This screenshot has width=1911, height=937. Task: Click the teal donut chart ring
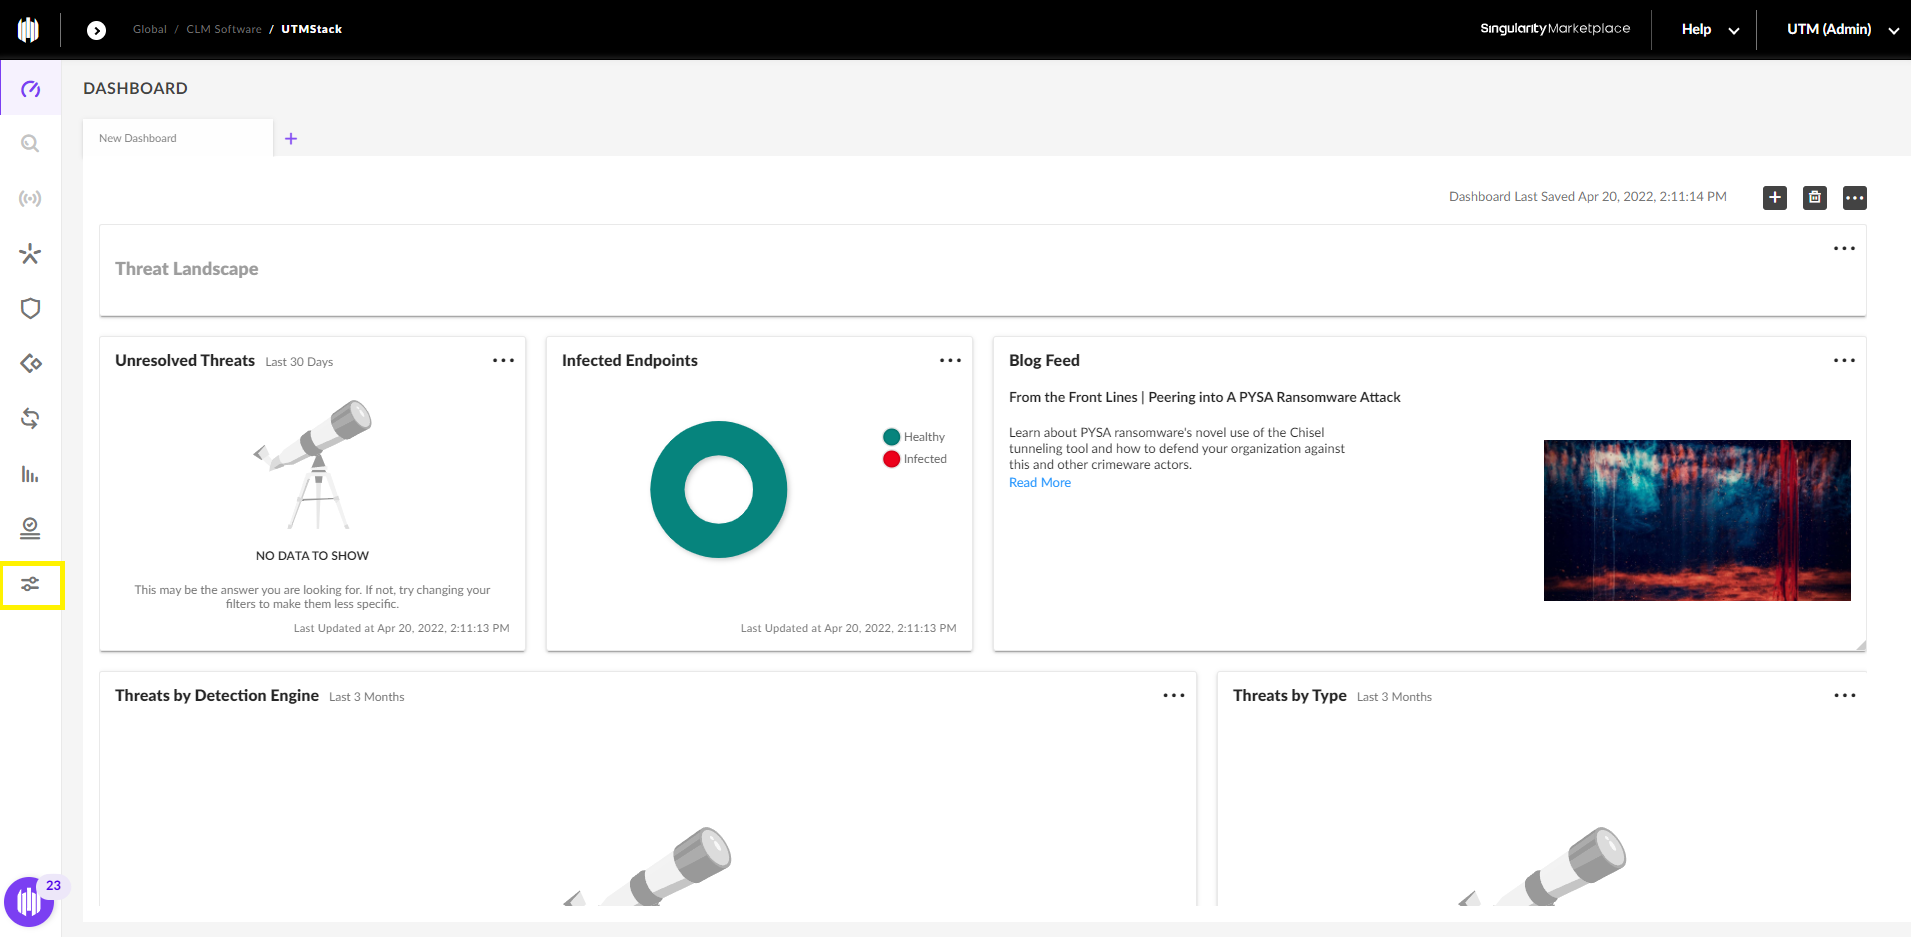[667, 489]
